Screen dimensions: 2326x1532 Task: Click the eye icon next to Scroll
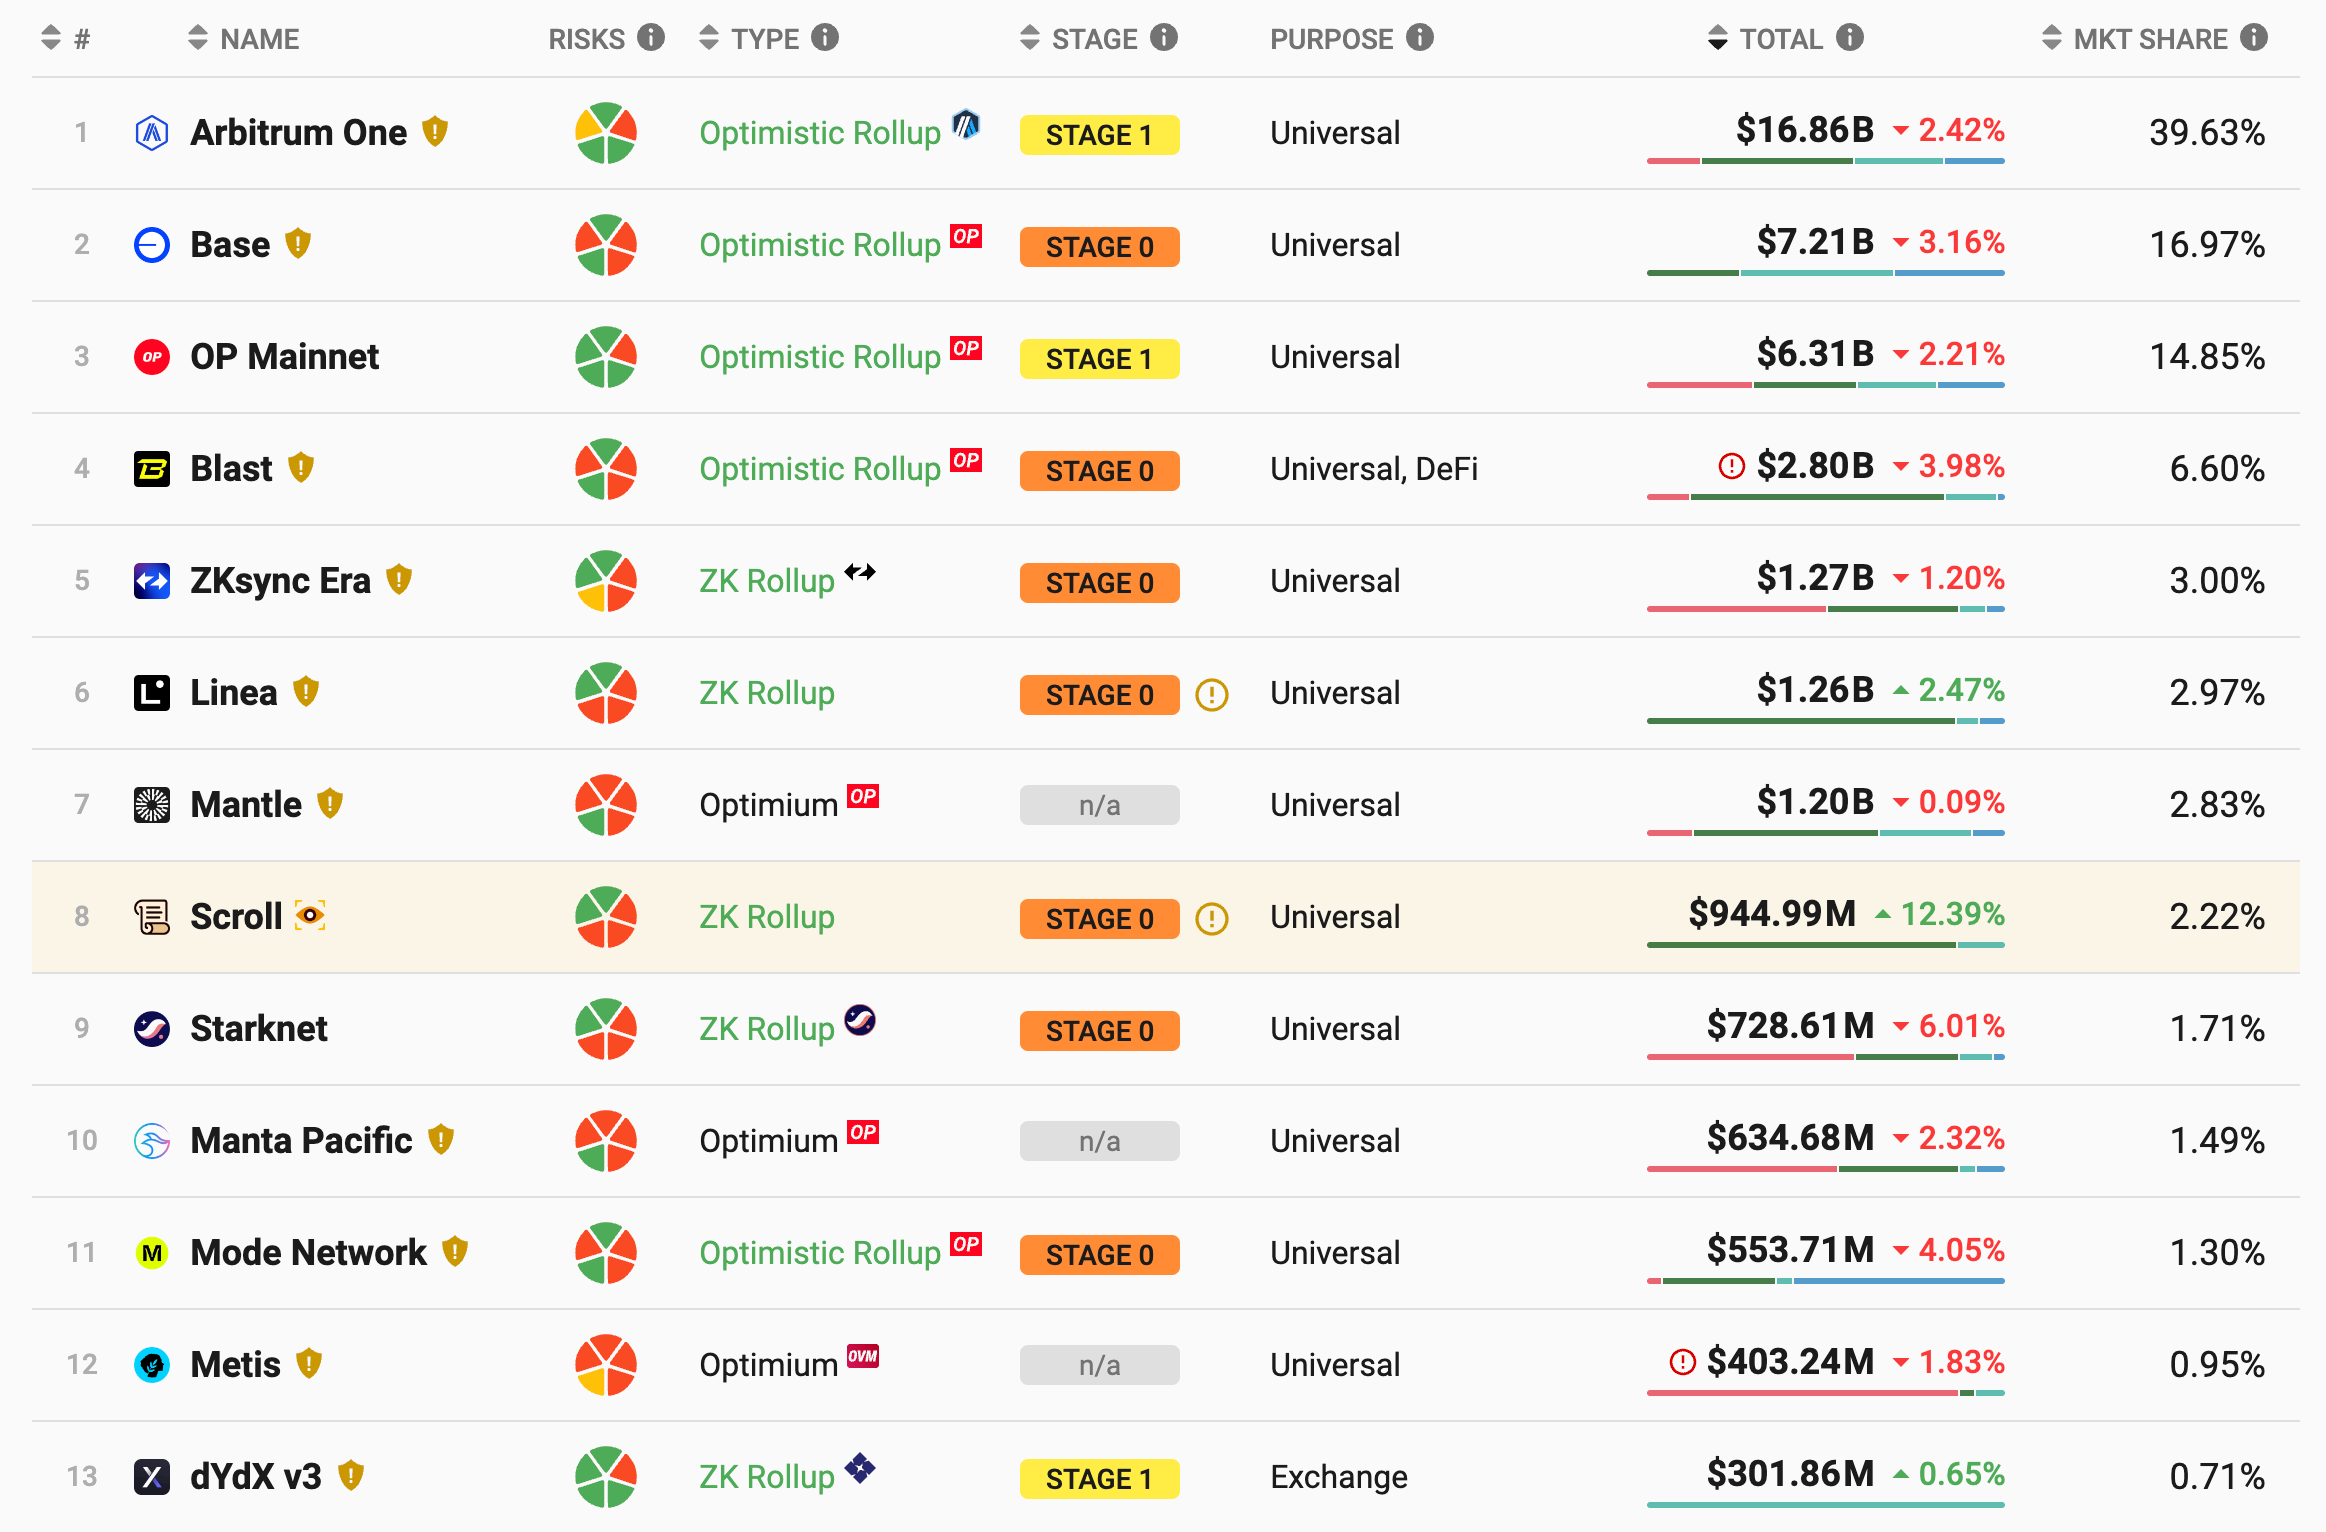tap(312, 916)
